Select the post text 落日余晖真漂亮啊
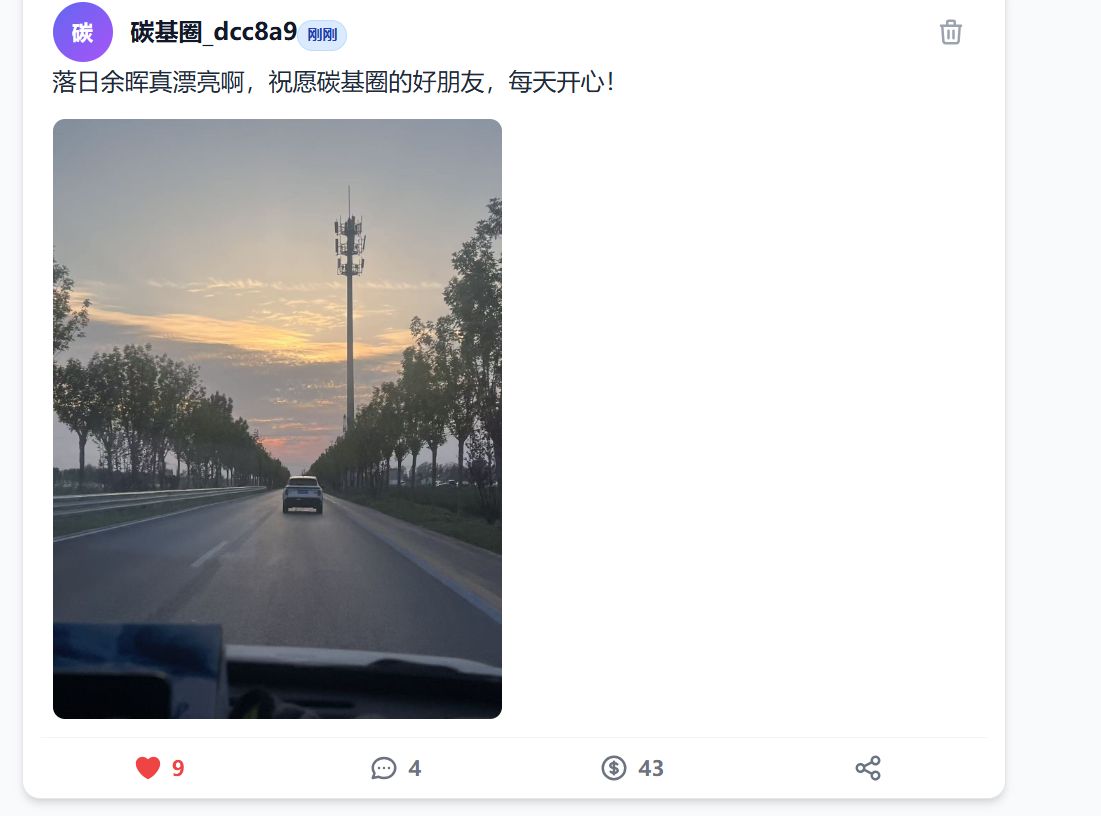The width and height of the screenshot is (1101, 816). coord(147,82)
